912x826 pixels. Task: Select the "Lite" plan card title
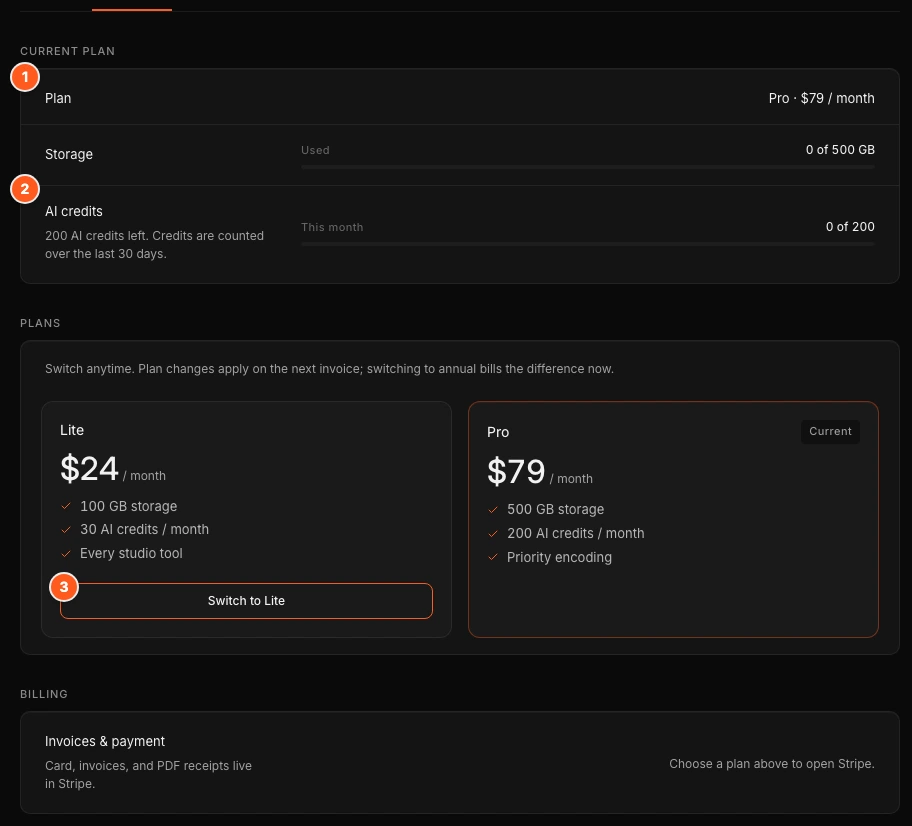[x=72, y=430]
